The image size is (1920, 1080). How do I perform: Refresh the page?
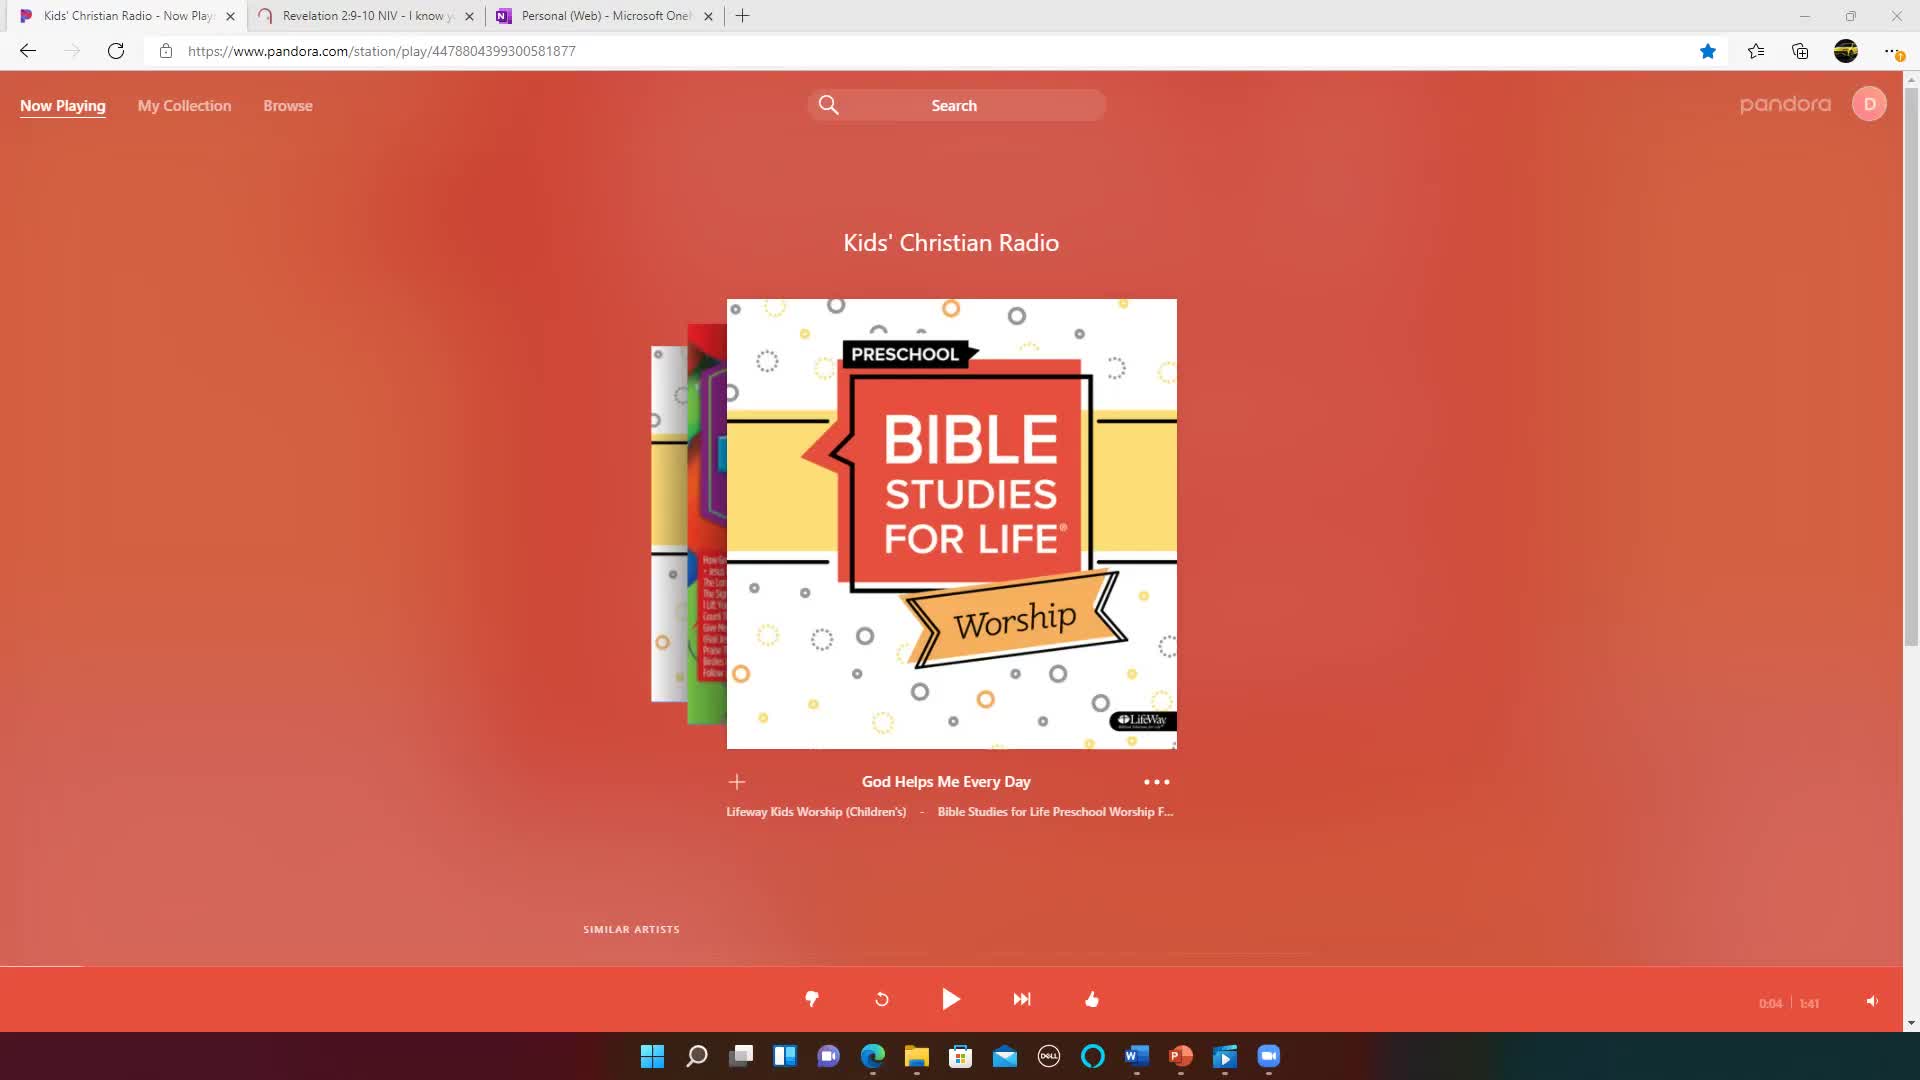coord(116,51)
